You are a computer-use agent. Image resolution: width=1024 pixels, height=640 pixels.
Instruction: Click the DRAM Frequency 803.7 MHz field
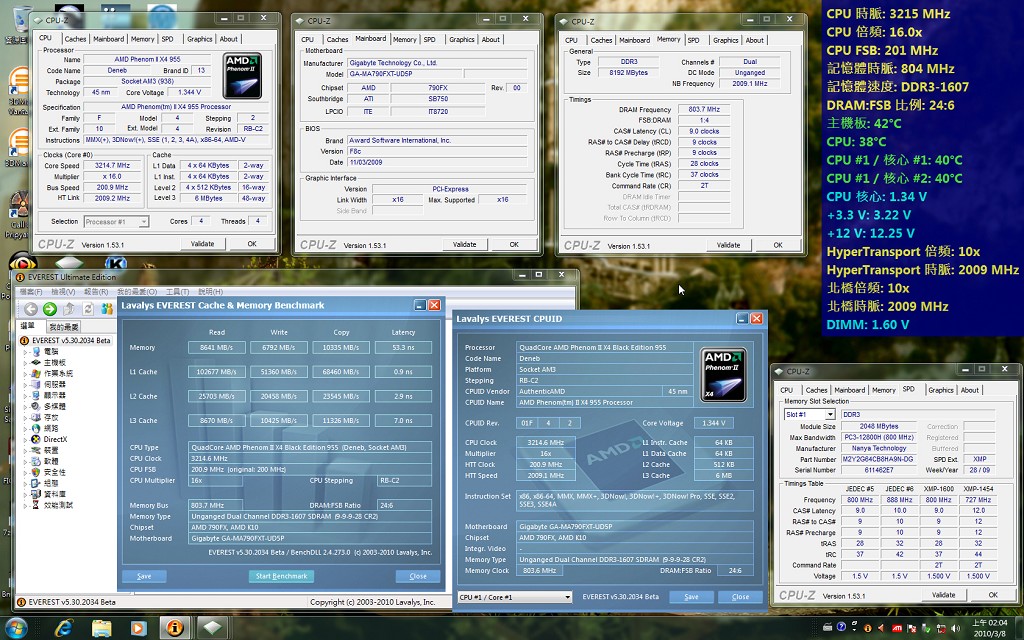703,110
